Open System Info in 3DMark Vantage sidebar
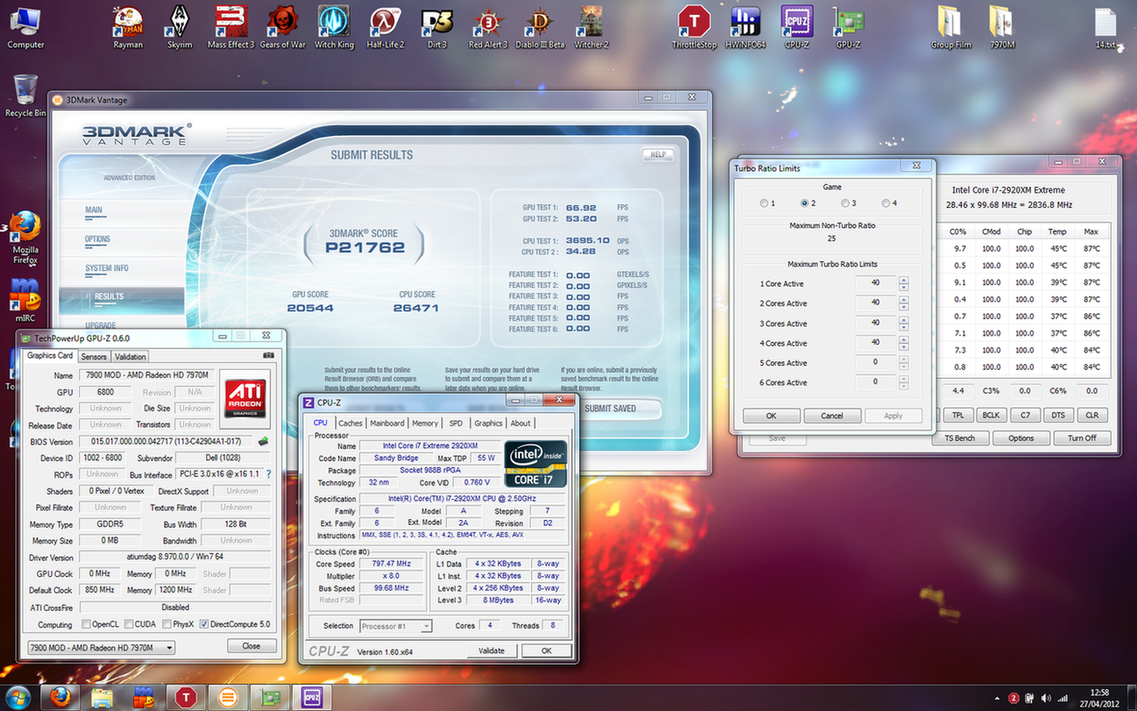1137x711 pixels. tap(107, 268)
